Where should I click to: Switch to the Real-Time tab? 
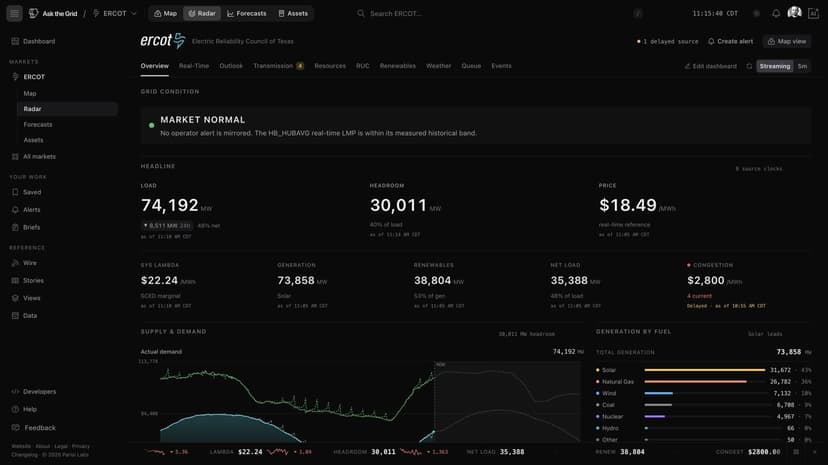[194, 66]
